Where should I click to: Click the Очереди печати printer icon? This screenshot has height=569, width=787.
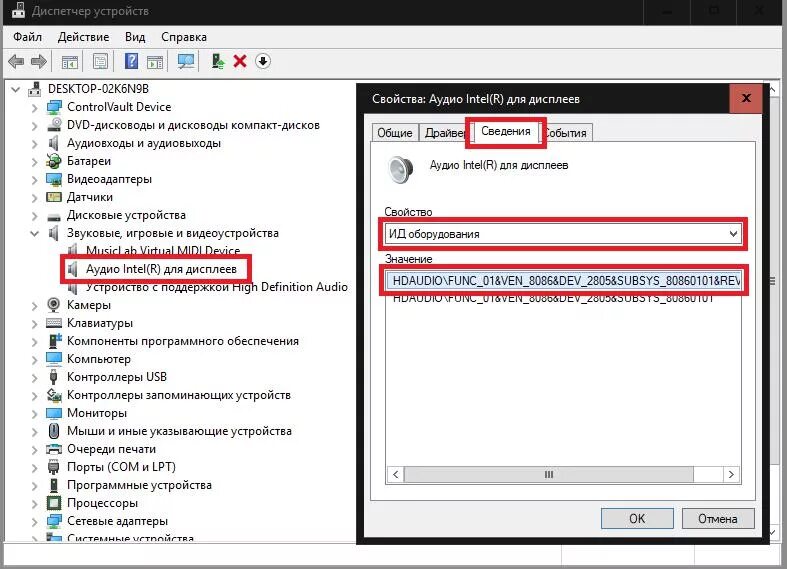(x=54, y=449)
